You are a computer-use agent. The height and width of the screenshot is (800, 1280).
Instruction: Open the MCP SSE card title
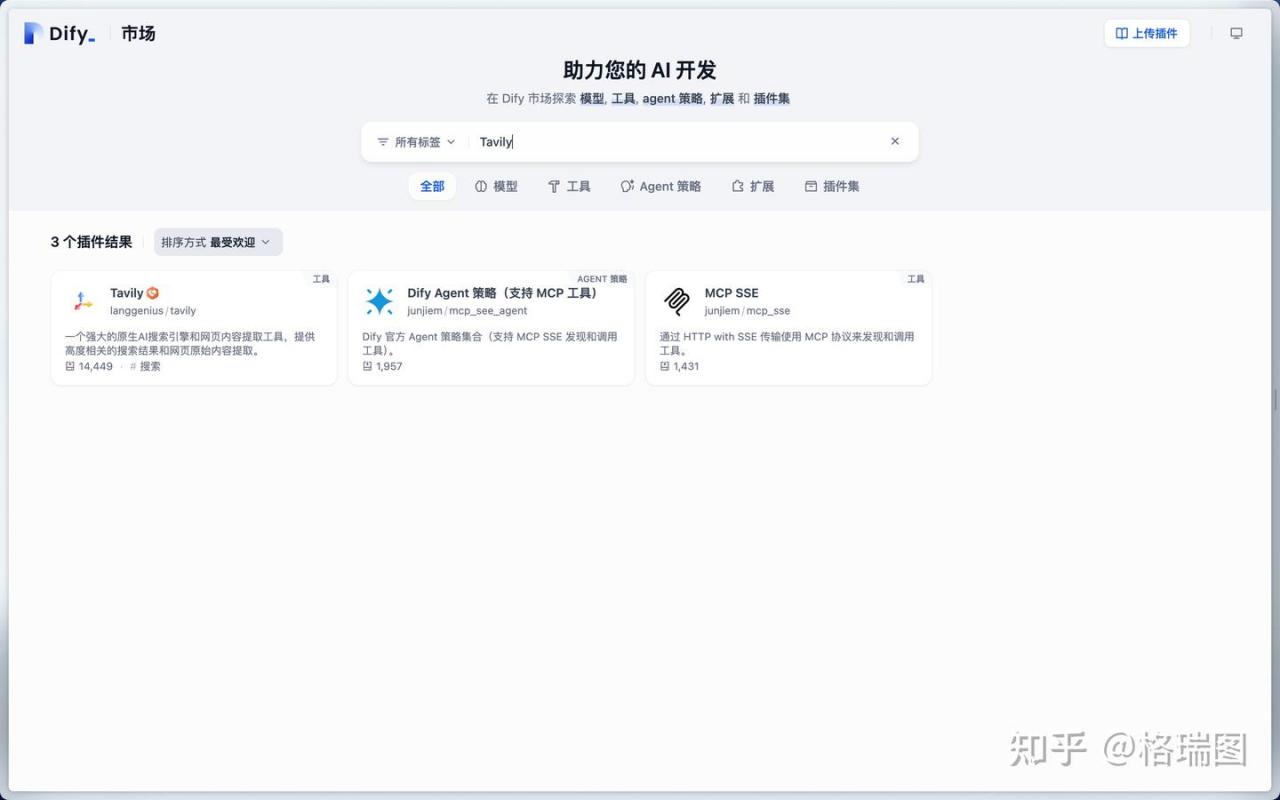click(732, 293)
